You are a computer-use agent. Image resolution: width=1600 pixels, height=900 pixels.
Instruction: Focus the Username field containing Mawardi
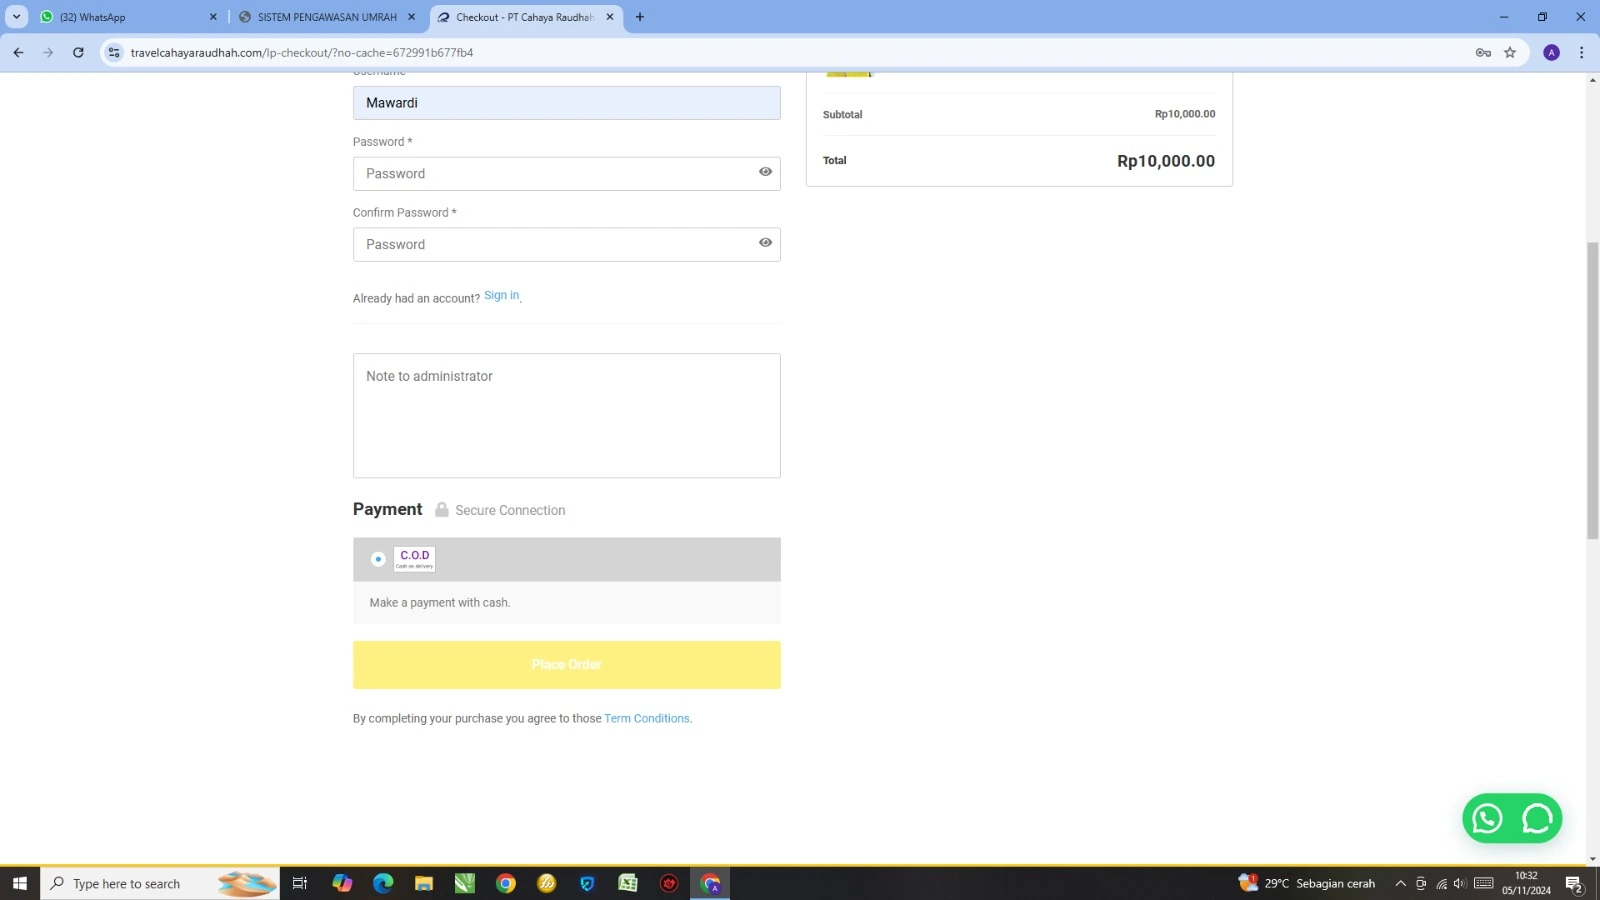[566, 103]
